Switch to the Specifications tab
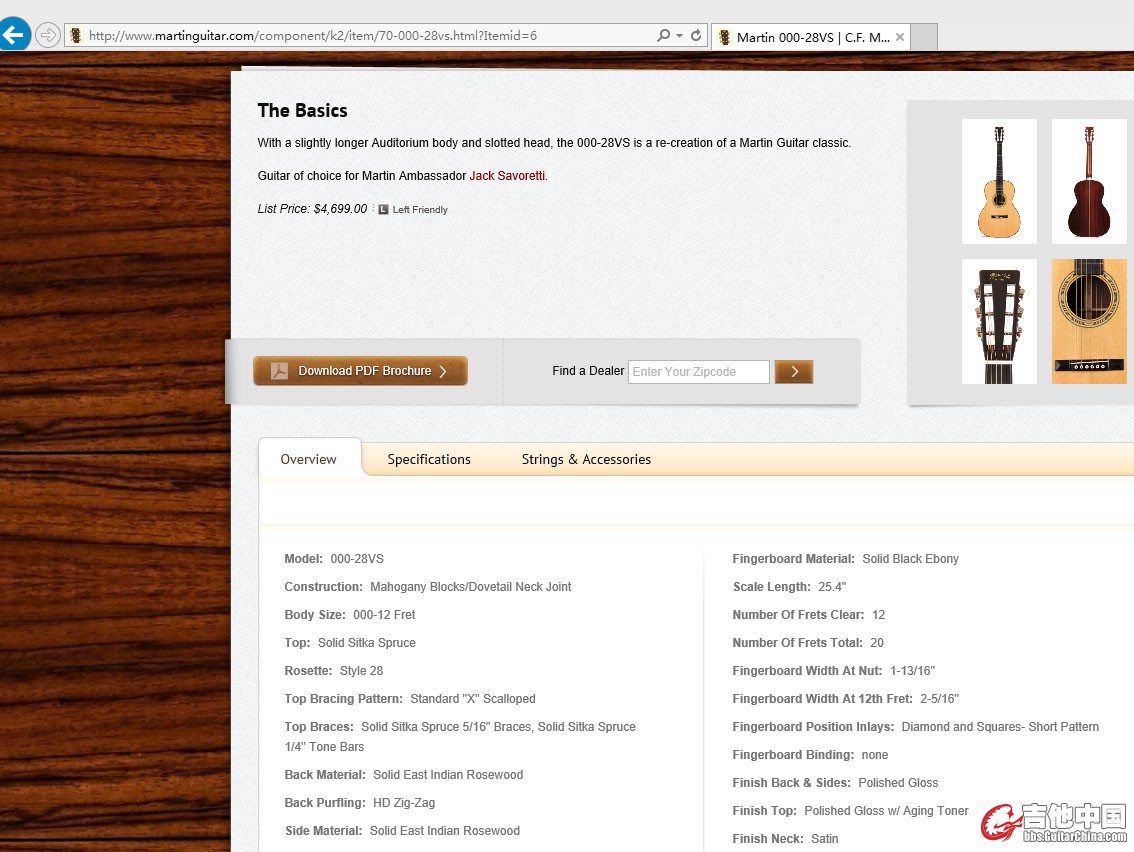Screen dimensions: 1134x852 pos(429,459)
